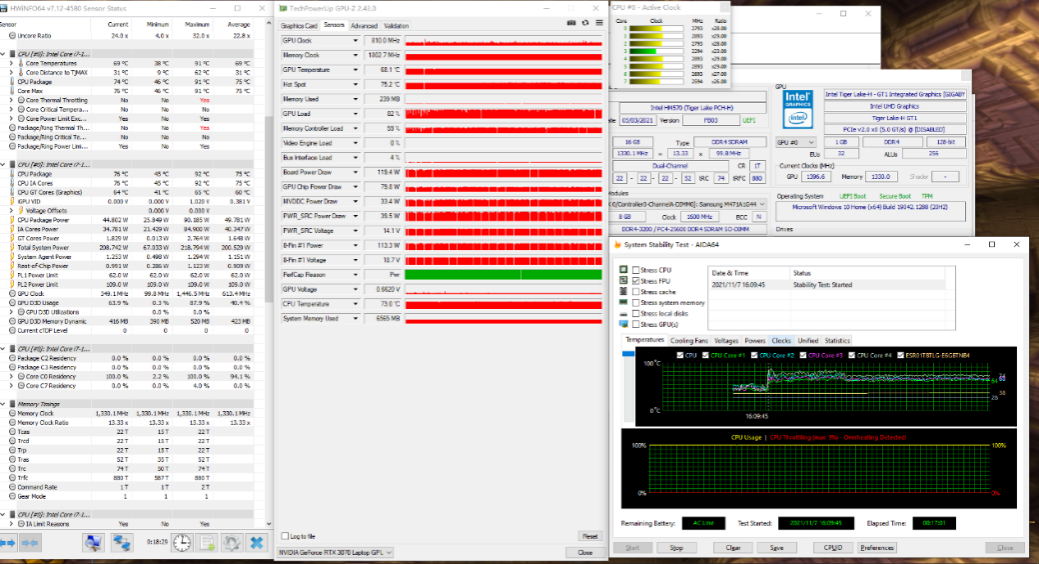
Task: Click the HWiNFO reset clock icon
Action: click(182, 543)
